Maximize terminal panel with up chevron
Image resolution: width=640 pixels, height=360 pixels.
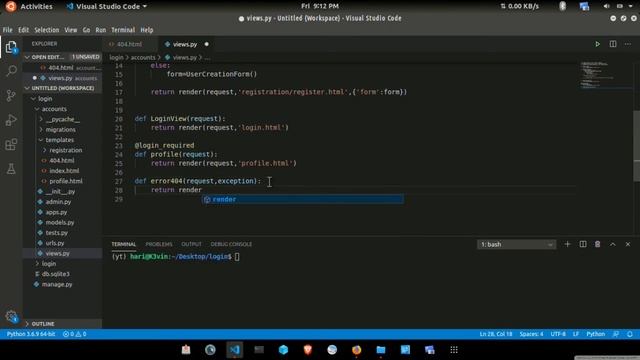point(613,244)
